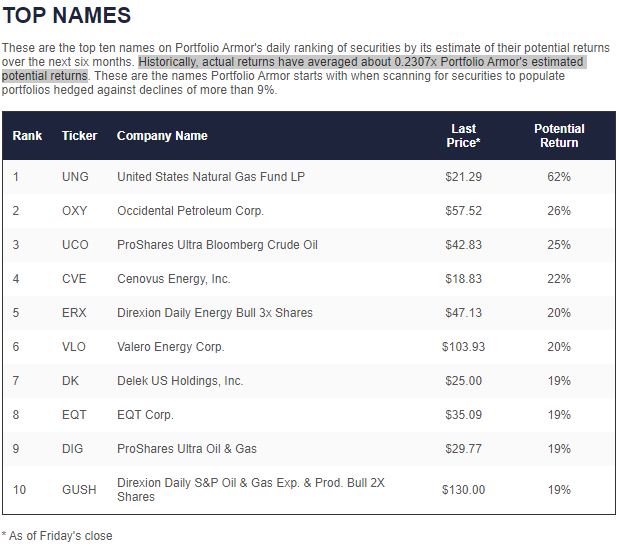Viewport: 619px width, 546px height.
Task: Click the GUSH ticker symbol
Action: pos(79,490)
